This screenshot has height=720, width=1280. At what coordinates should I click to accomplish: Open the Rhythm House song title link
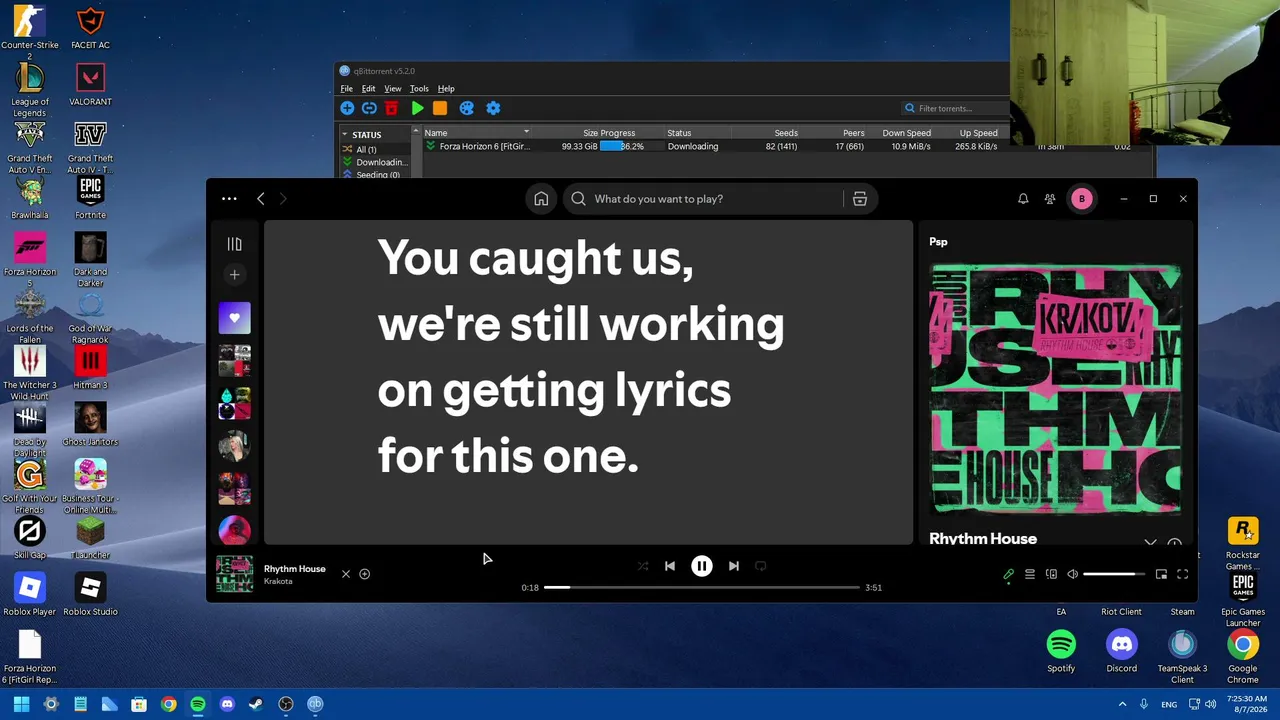[x=295, y=569]
